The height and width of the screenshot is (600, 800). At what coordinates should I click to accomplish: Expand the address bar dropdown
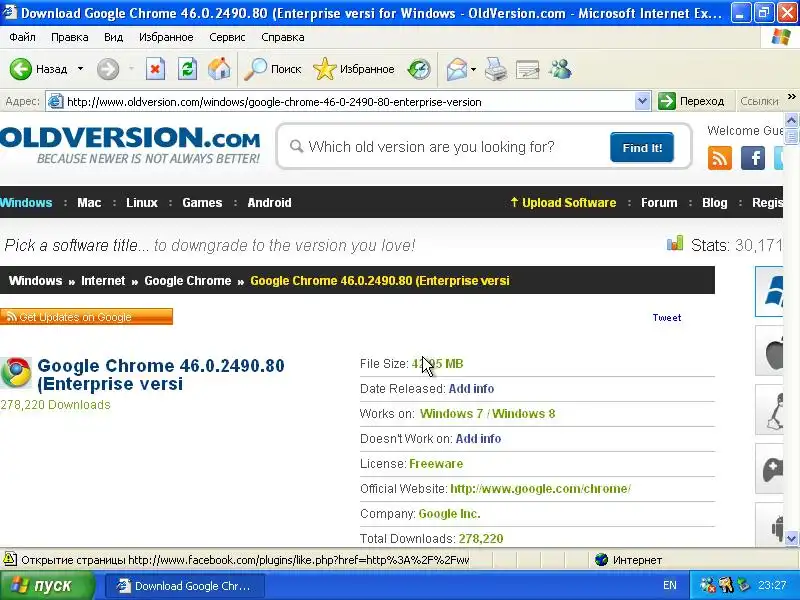click(642, 102)
